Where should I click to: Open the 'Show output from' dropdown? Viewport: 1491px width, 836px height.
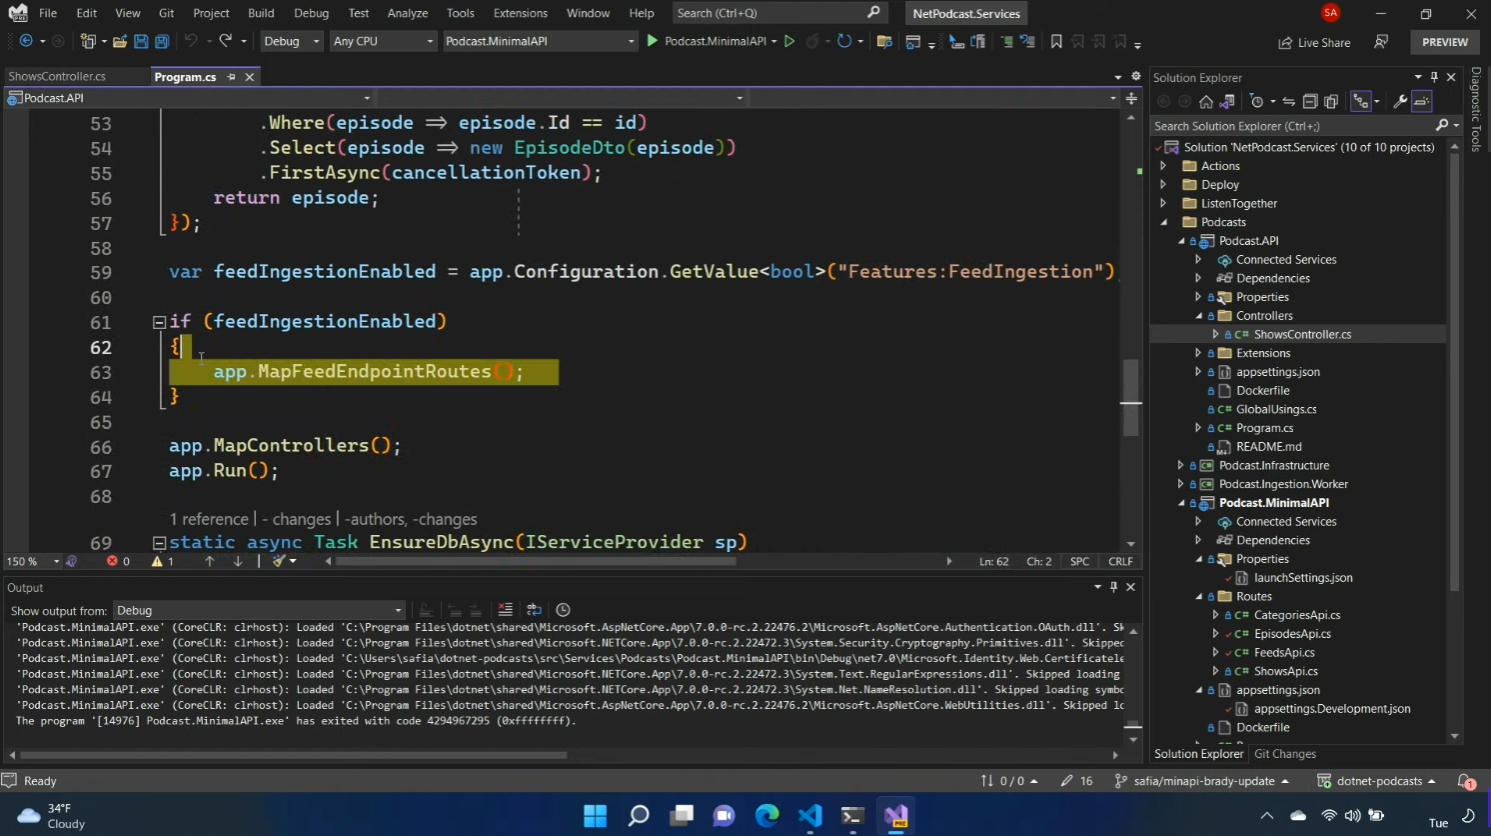[x=259, y=610]
